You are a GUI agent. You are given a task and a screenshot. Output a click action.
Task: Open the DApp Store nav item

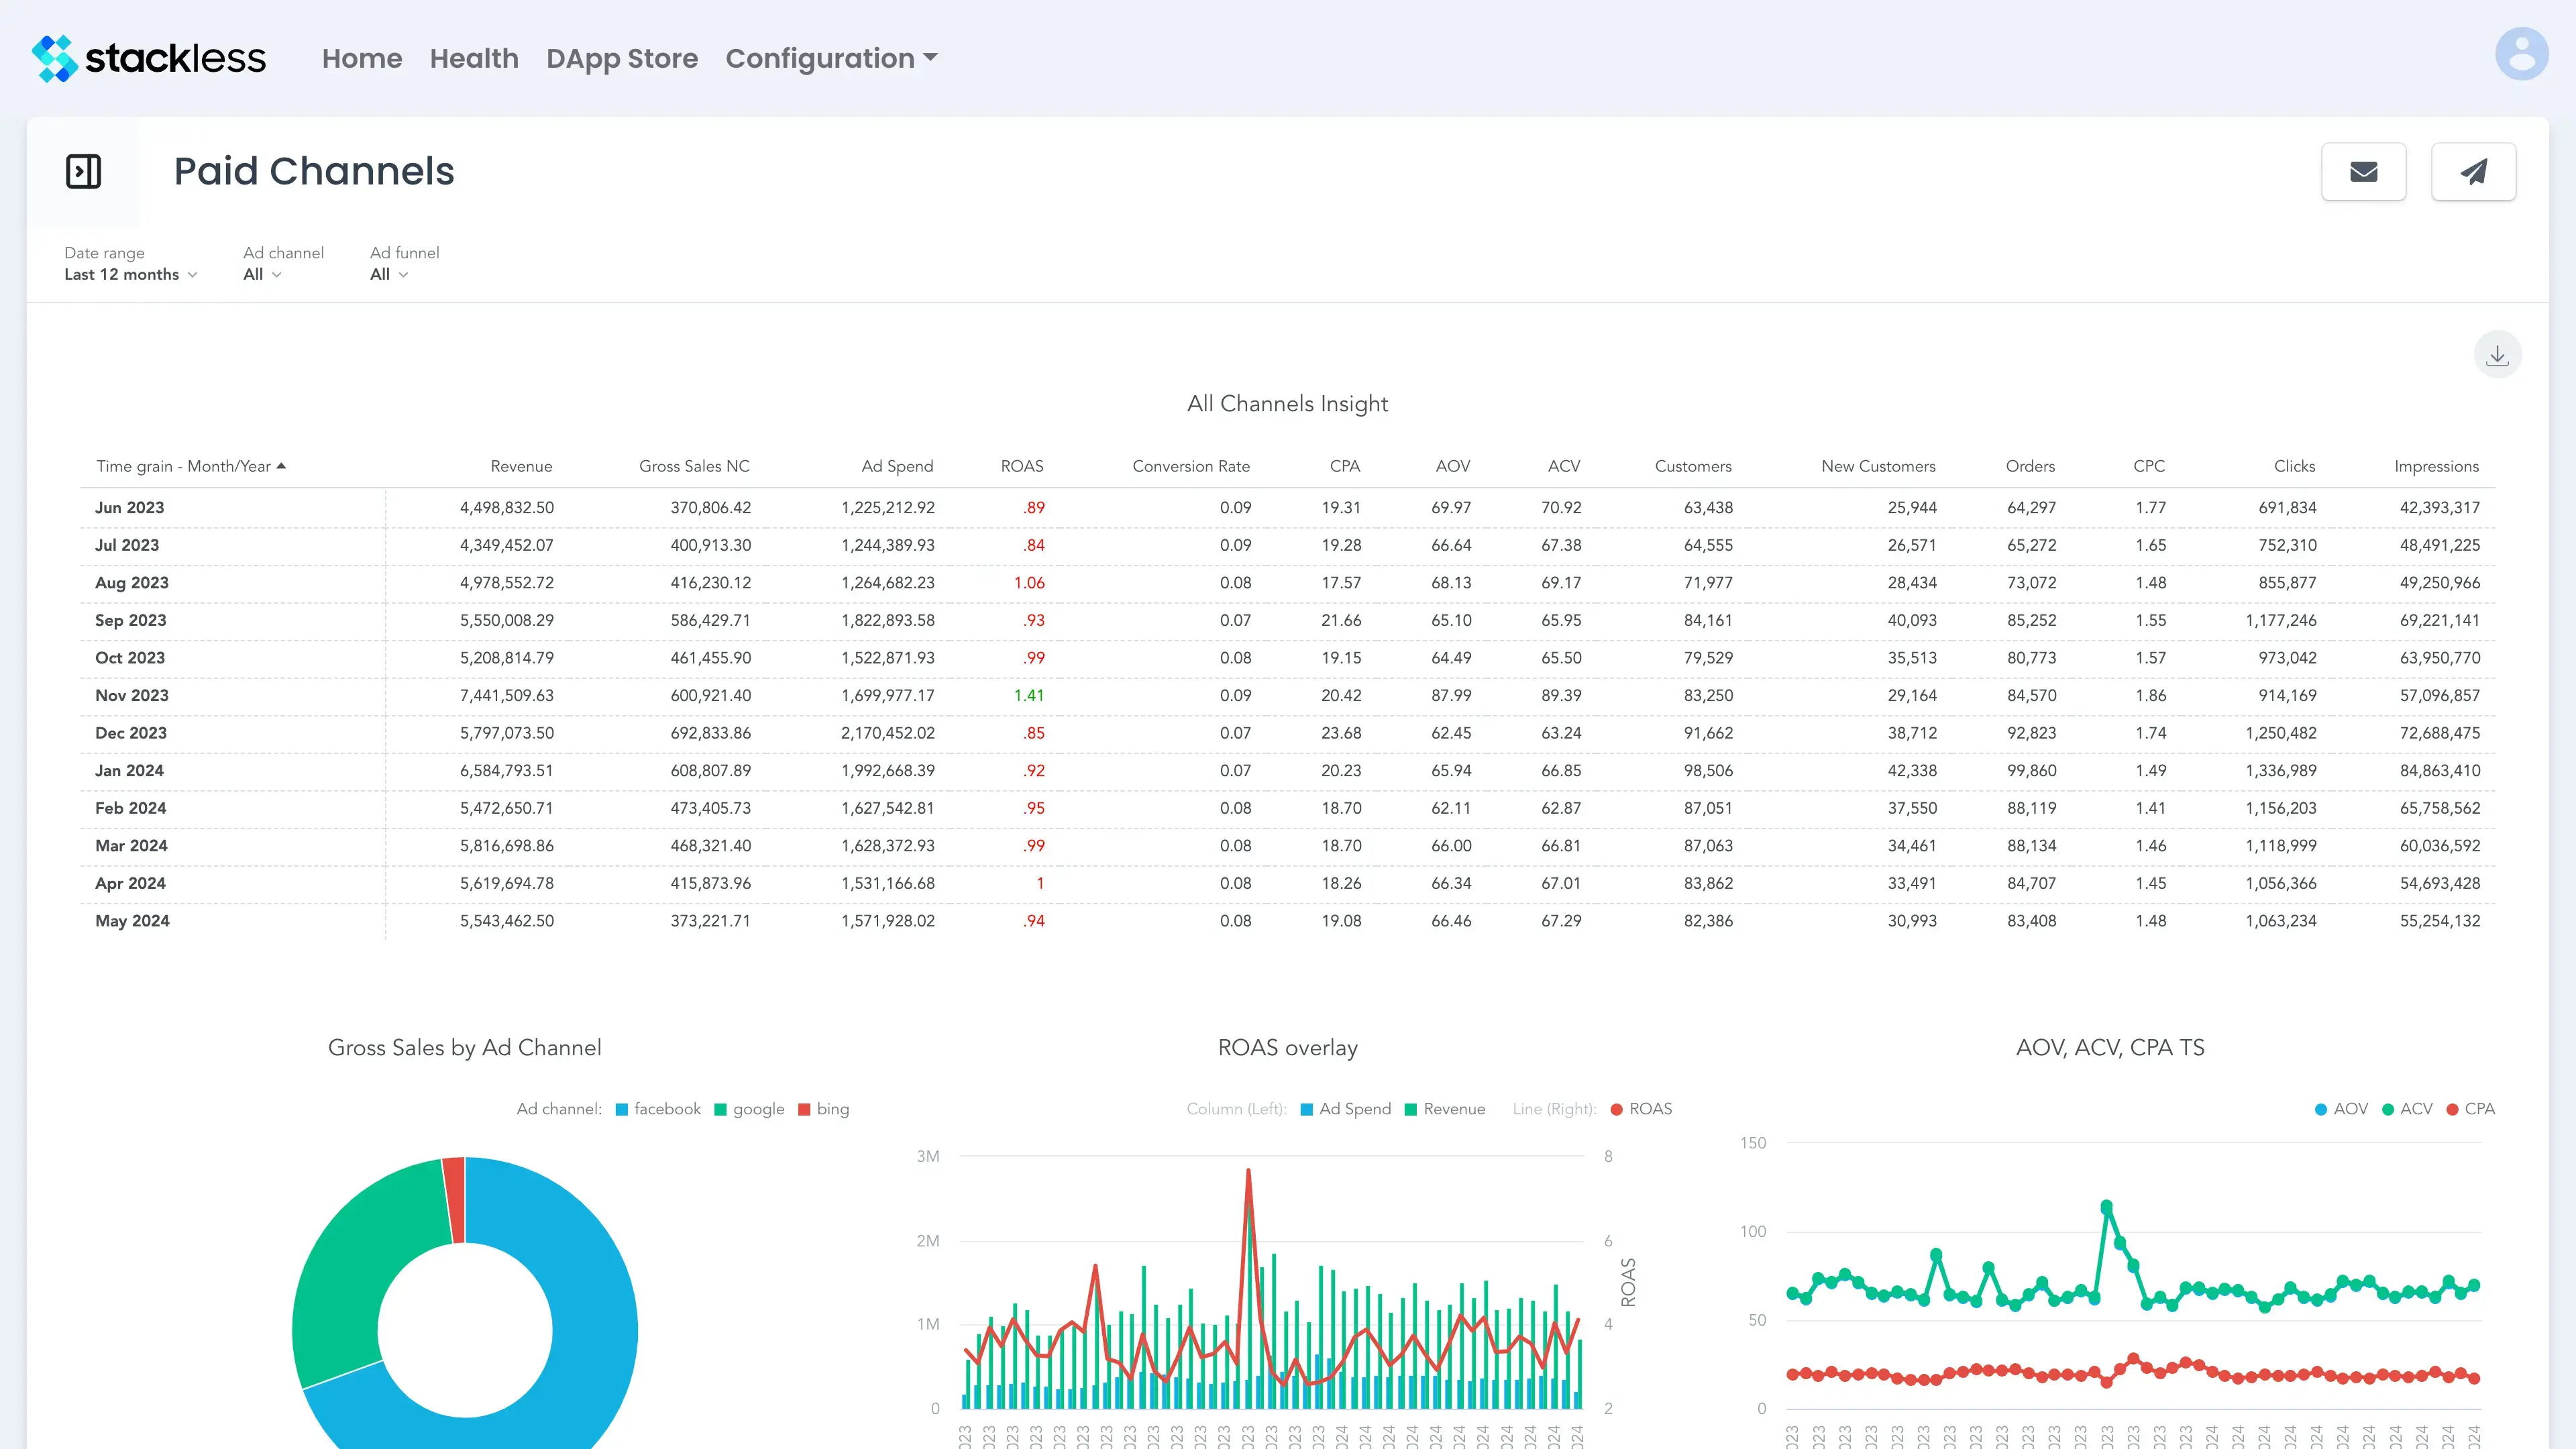tap(622, 58)
